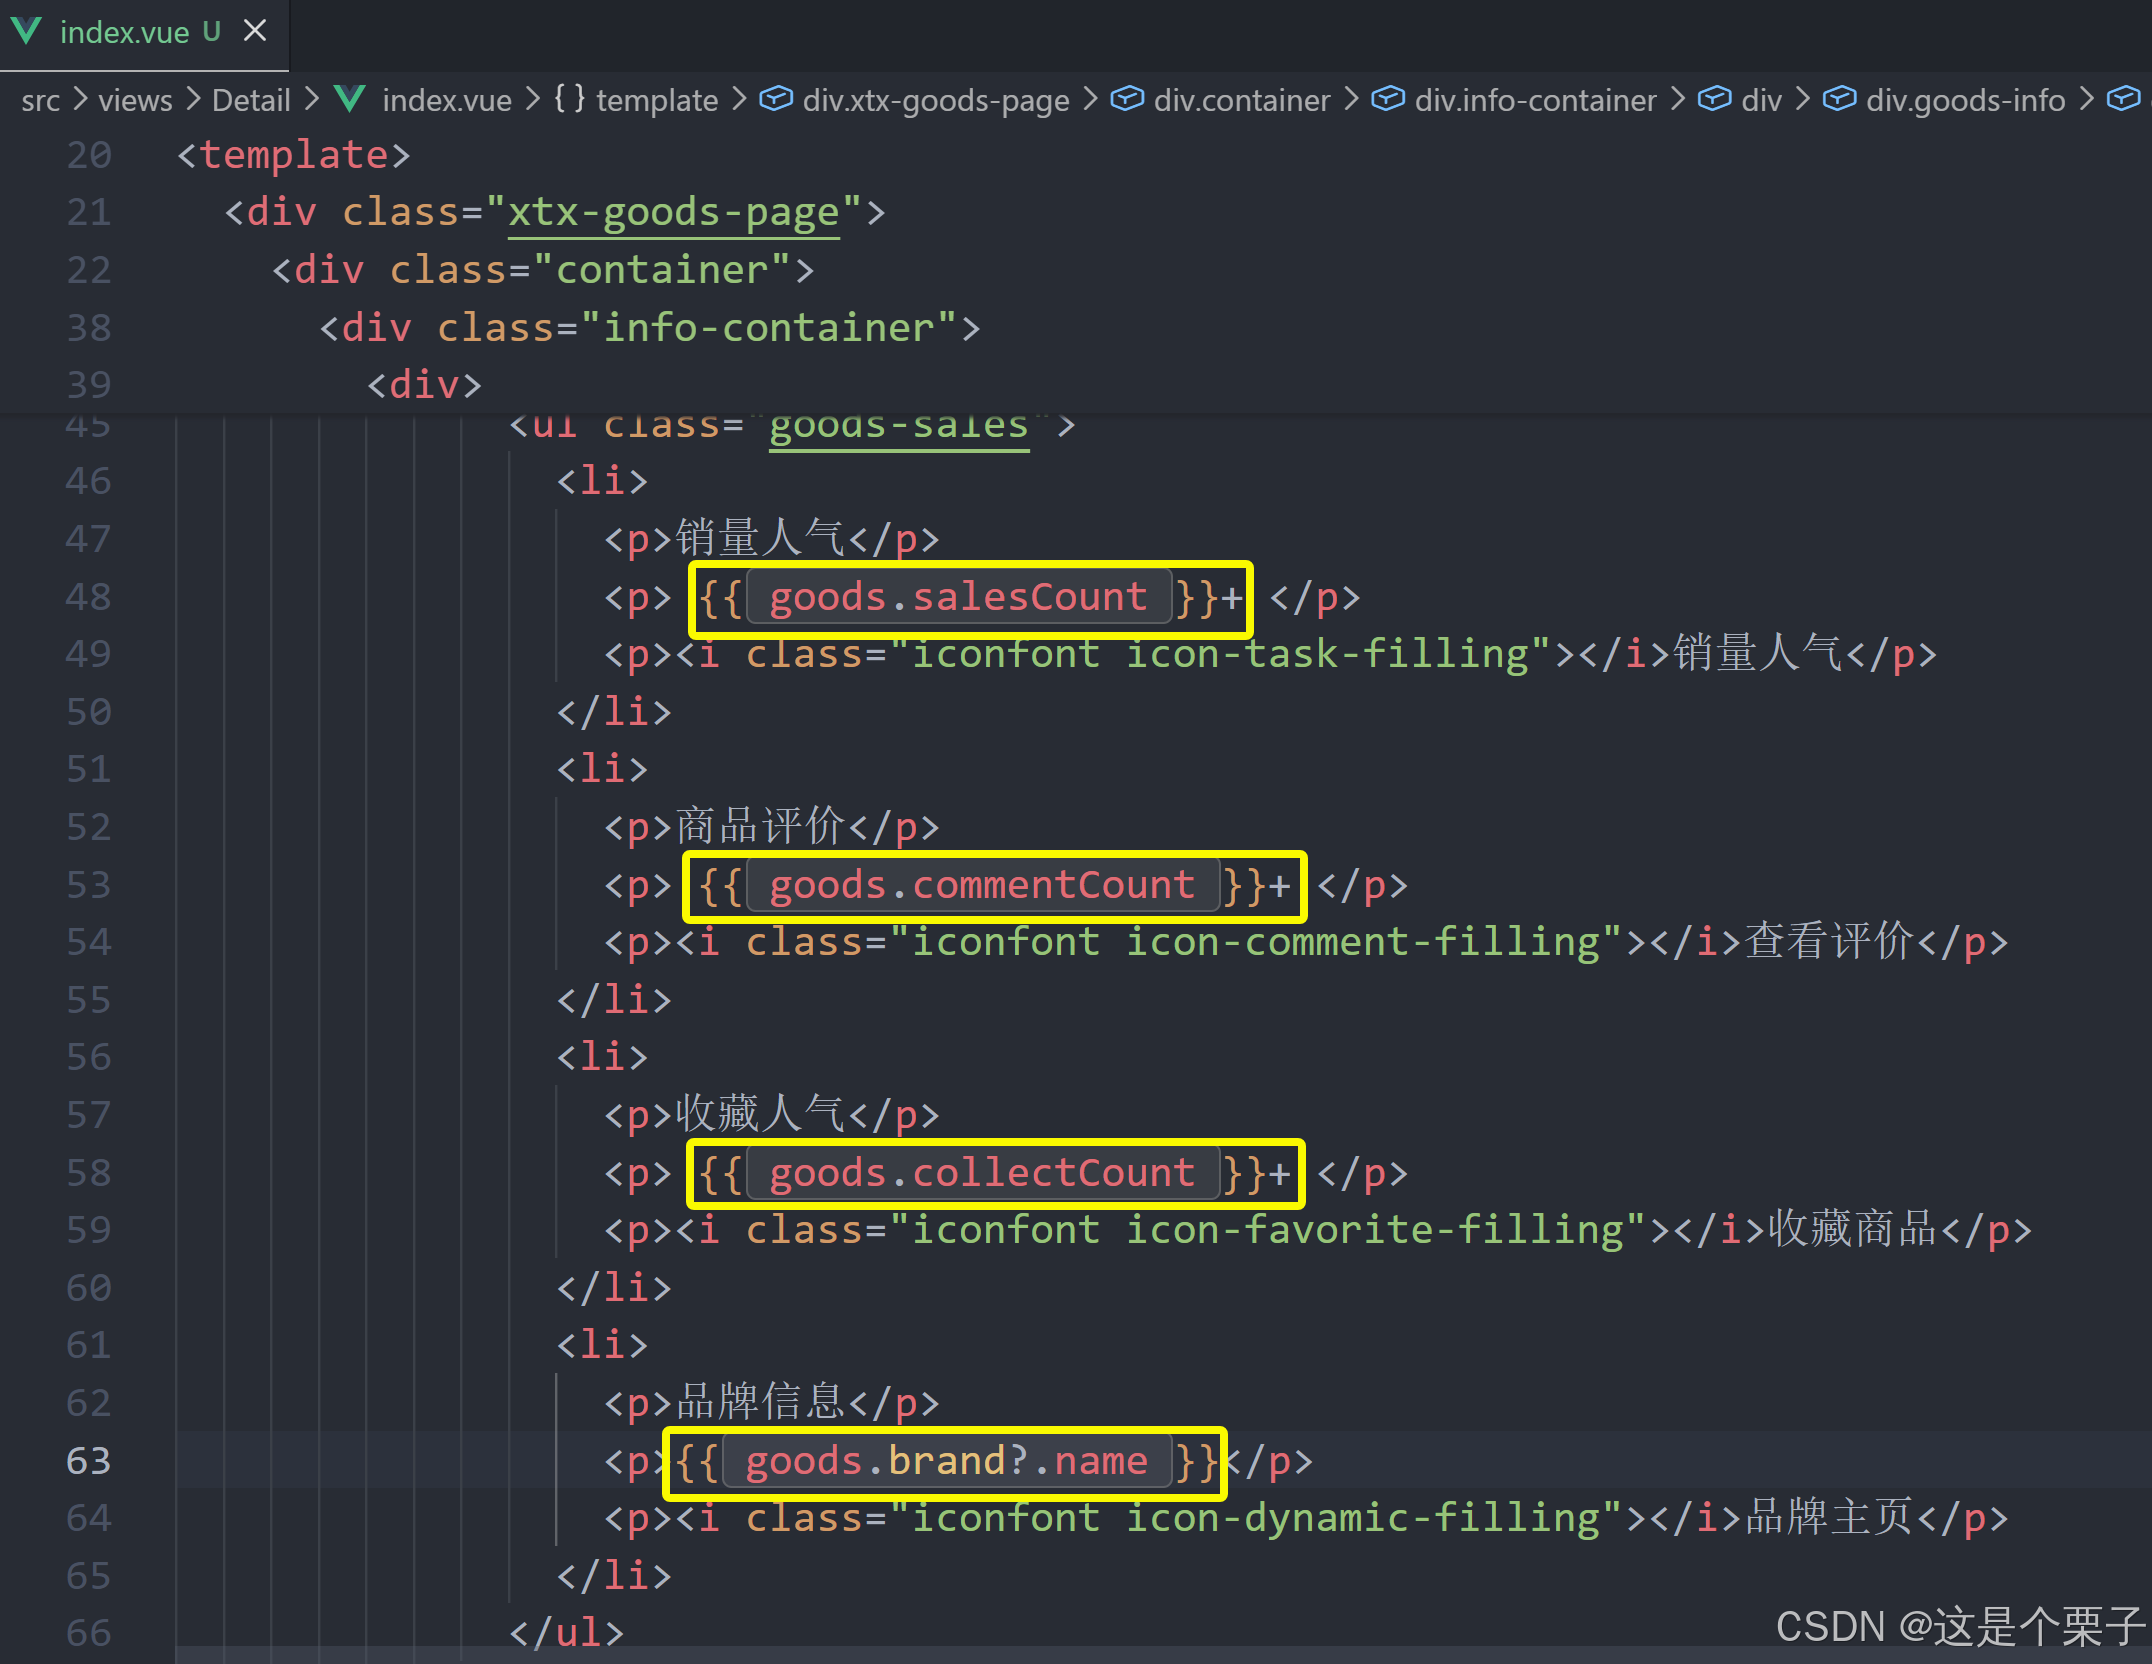The height and width of the screenshot is (1664, 2152).
Task: Click the horizontal scrollbar at bottom
Action: pos(1100,1655)
